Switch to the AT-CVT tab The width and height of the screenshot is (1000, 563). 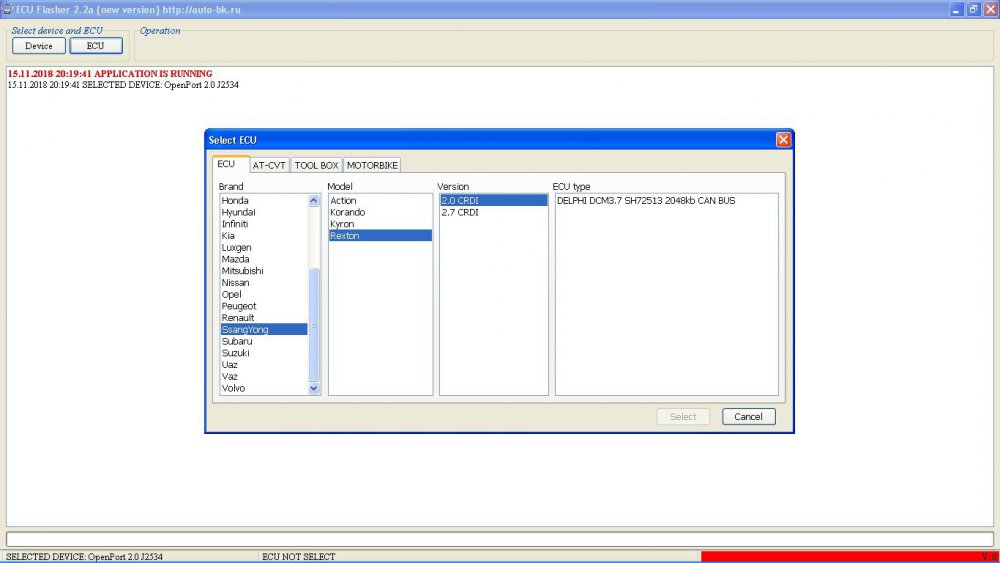pos(268,165)
